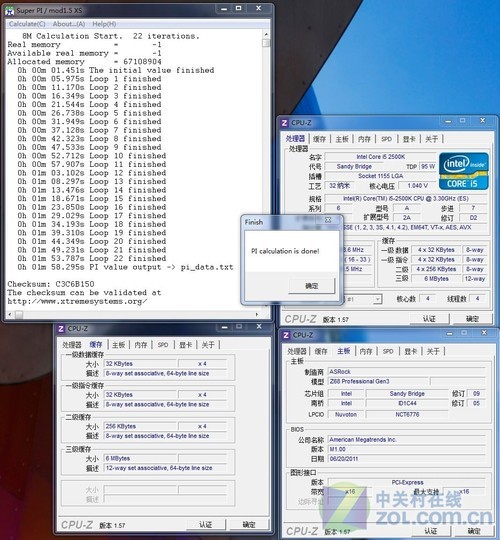Click '256 KBytes' L2 cache size field
The width and height of the screenshot is (500, 540).
coord(140,426)
